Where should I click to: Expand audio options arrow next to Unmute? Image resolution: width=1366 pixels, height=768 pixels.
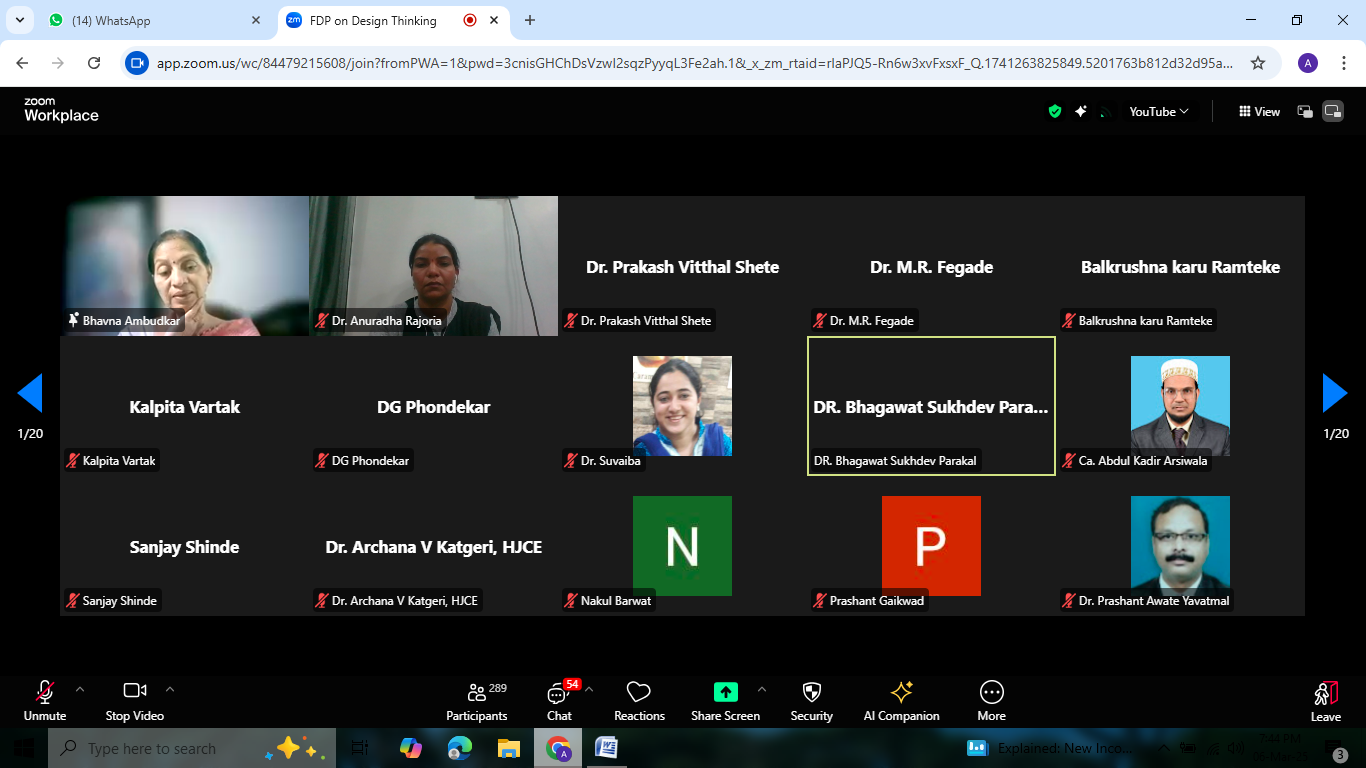(80, 689)
